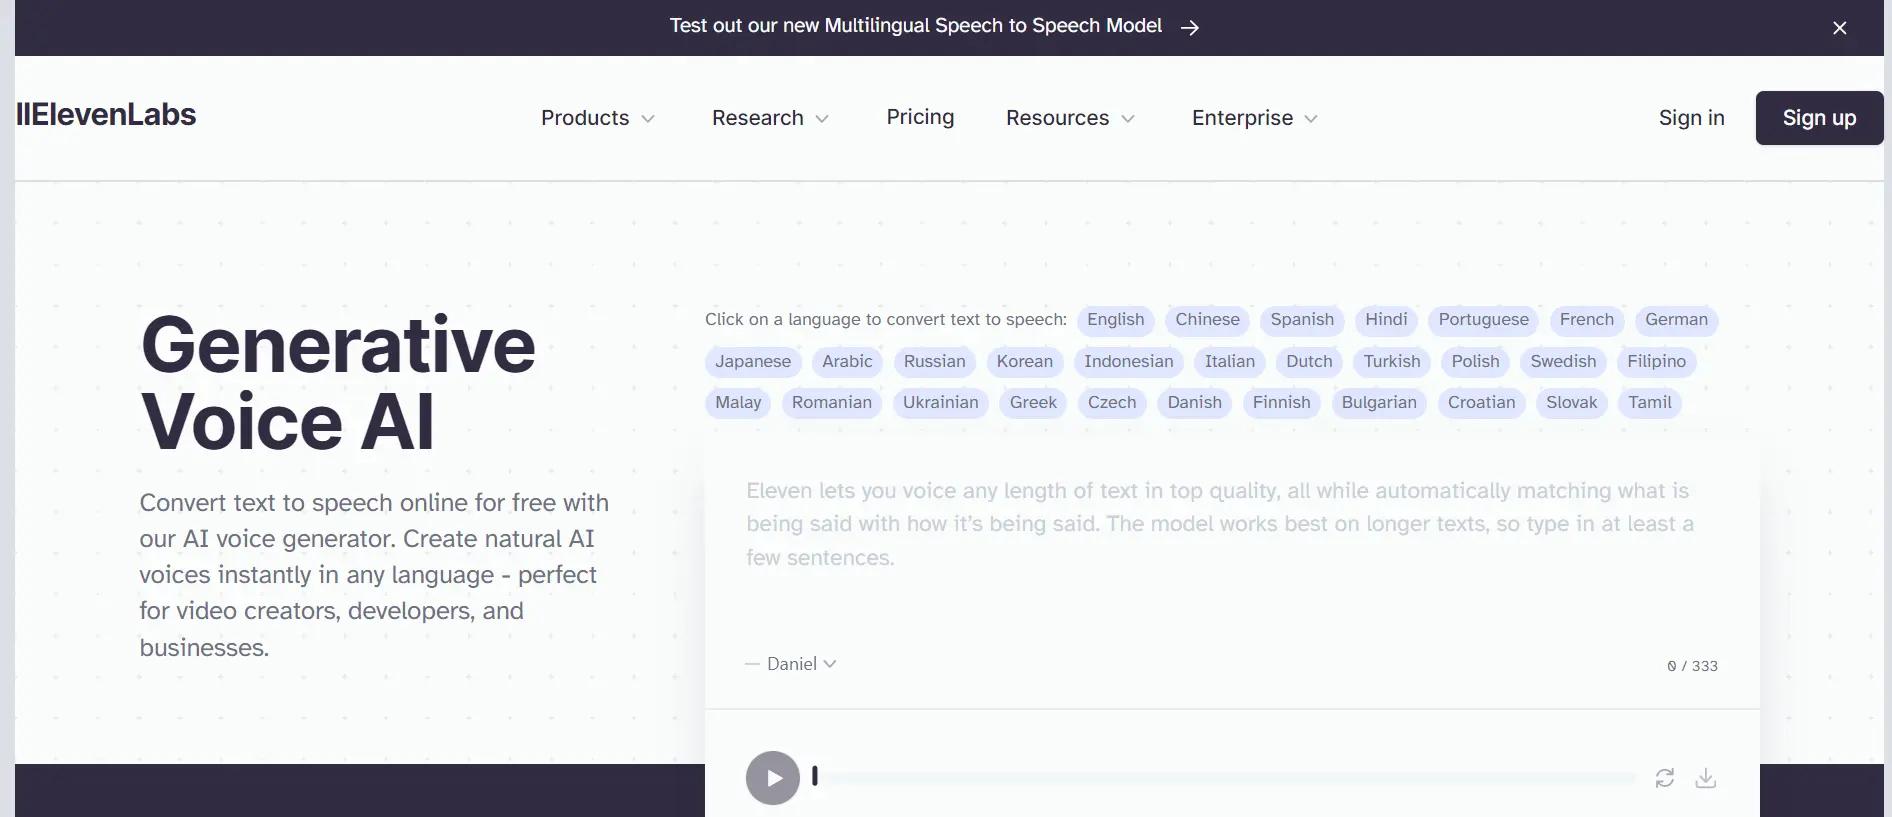Pick the Russian language option
This screenshot has width=1892, height=817.
(934, 362)
